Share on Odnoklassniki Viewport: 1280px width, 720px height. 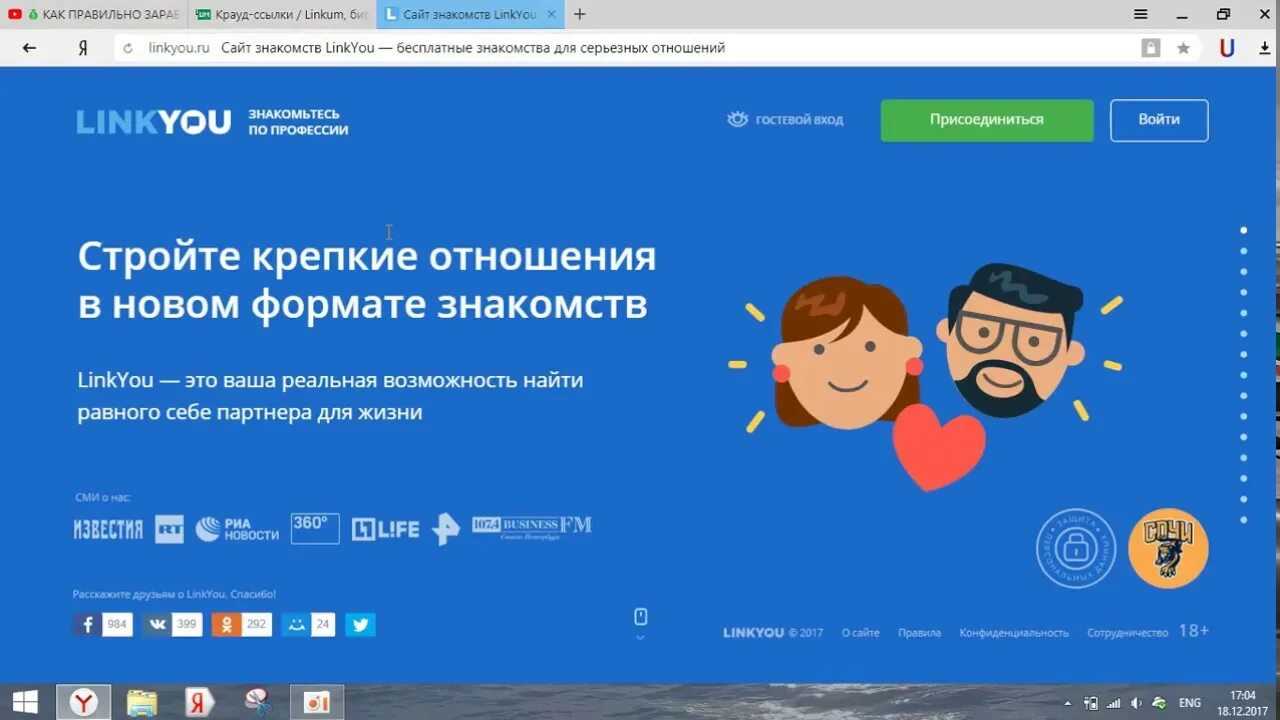pyautogui.click(x=242, y=625)
